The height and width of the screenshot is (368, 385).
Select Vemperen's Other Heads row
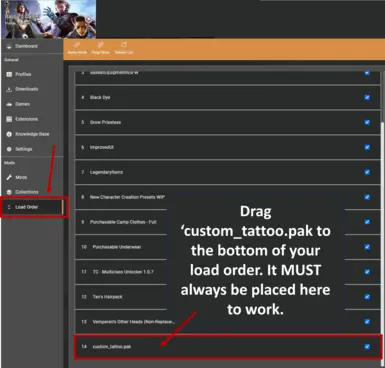coord(227,322)
